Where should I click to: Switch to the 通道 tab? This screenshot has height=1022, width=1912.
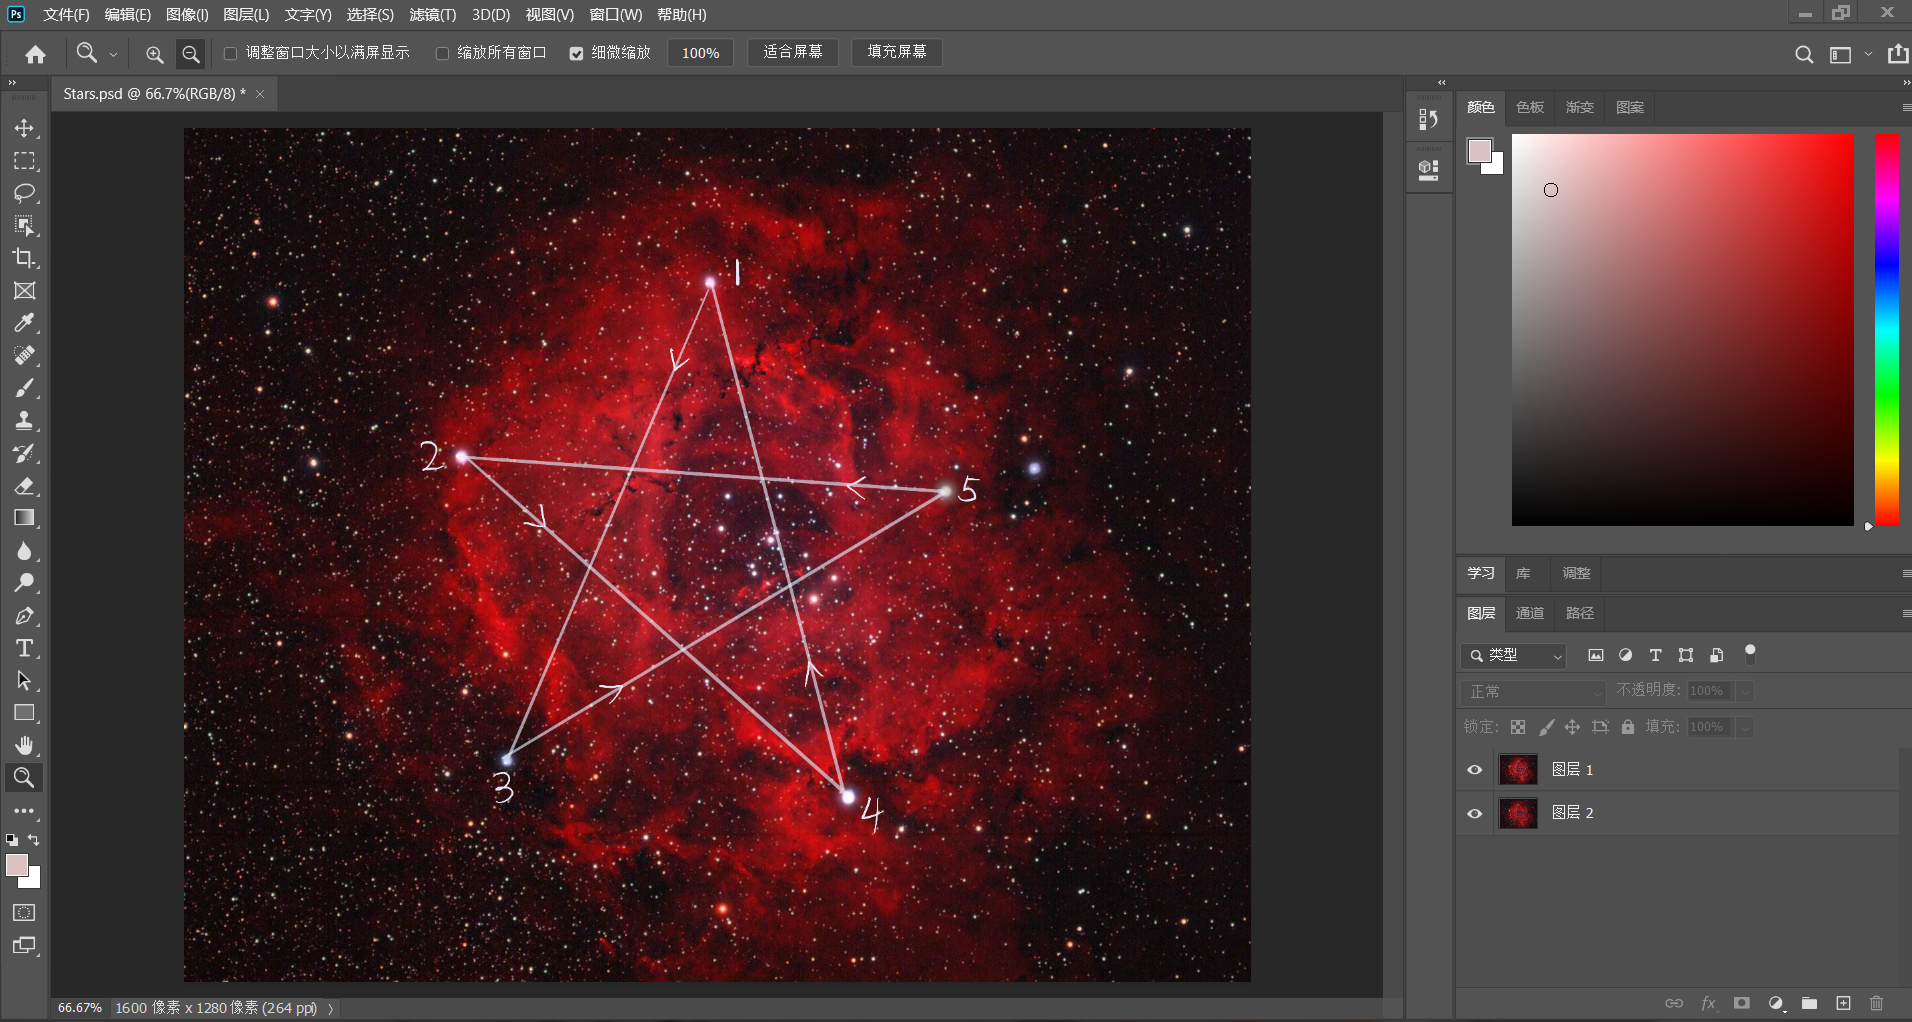[x=1530, y=613]
